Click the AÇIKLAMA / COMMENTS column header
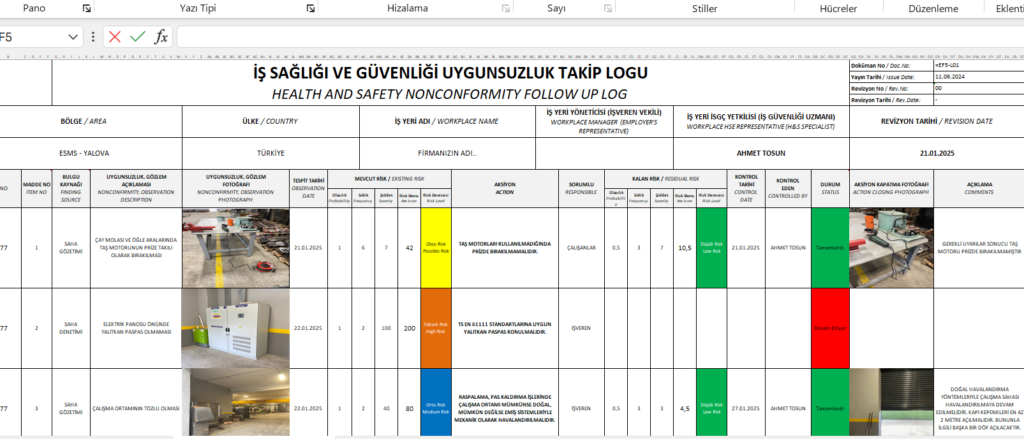 (x=978, y=188)
